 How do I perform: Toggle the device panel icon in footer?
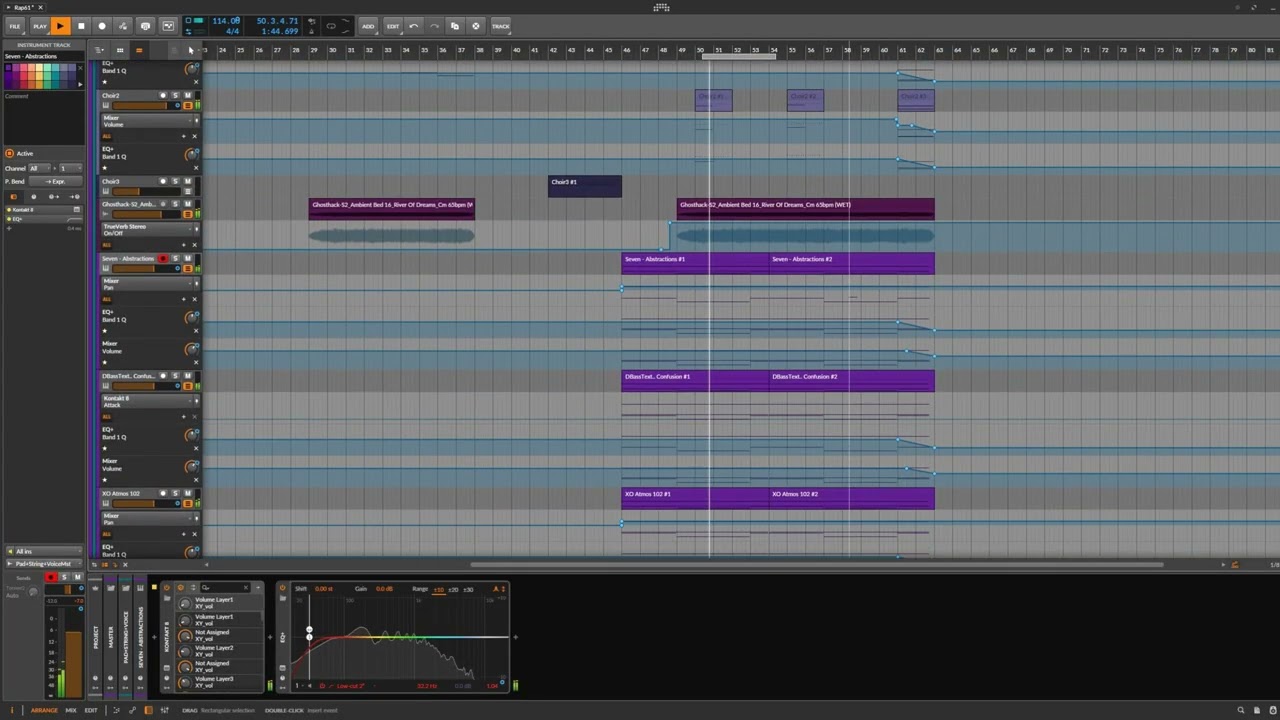pyautogui.click(x=148, y=710)
